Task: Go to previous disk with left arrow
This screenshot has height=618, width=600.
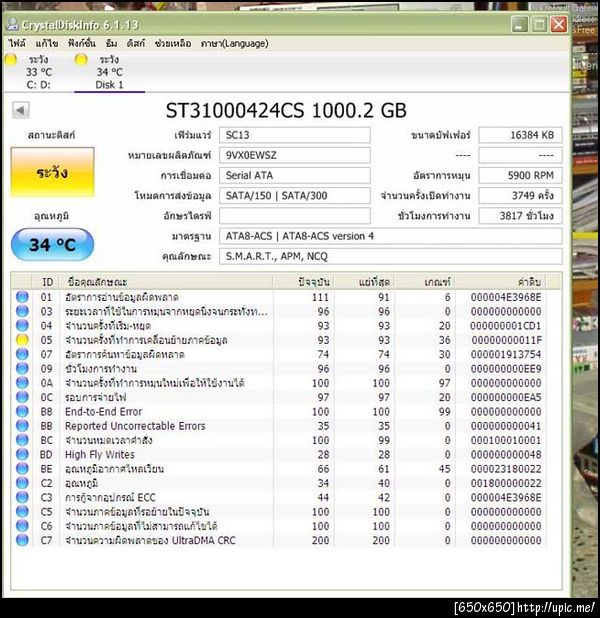Action: coord(21,110)
